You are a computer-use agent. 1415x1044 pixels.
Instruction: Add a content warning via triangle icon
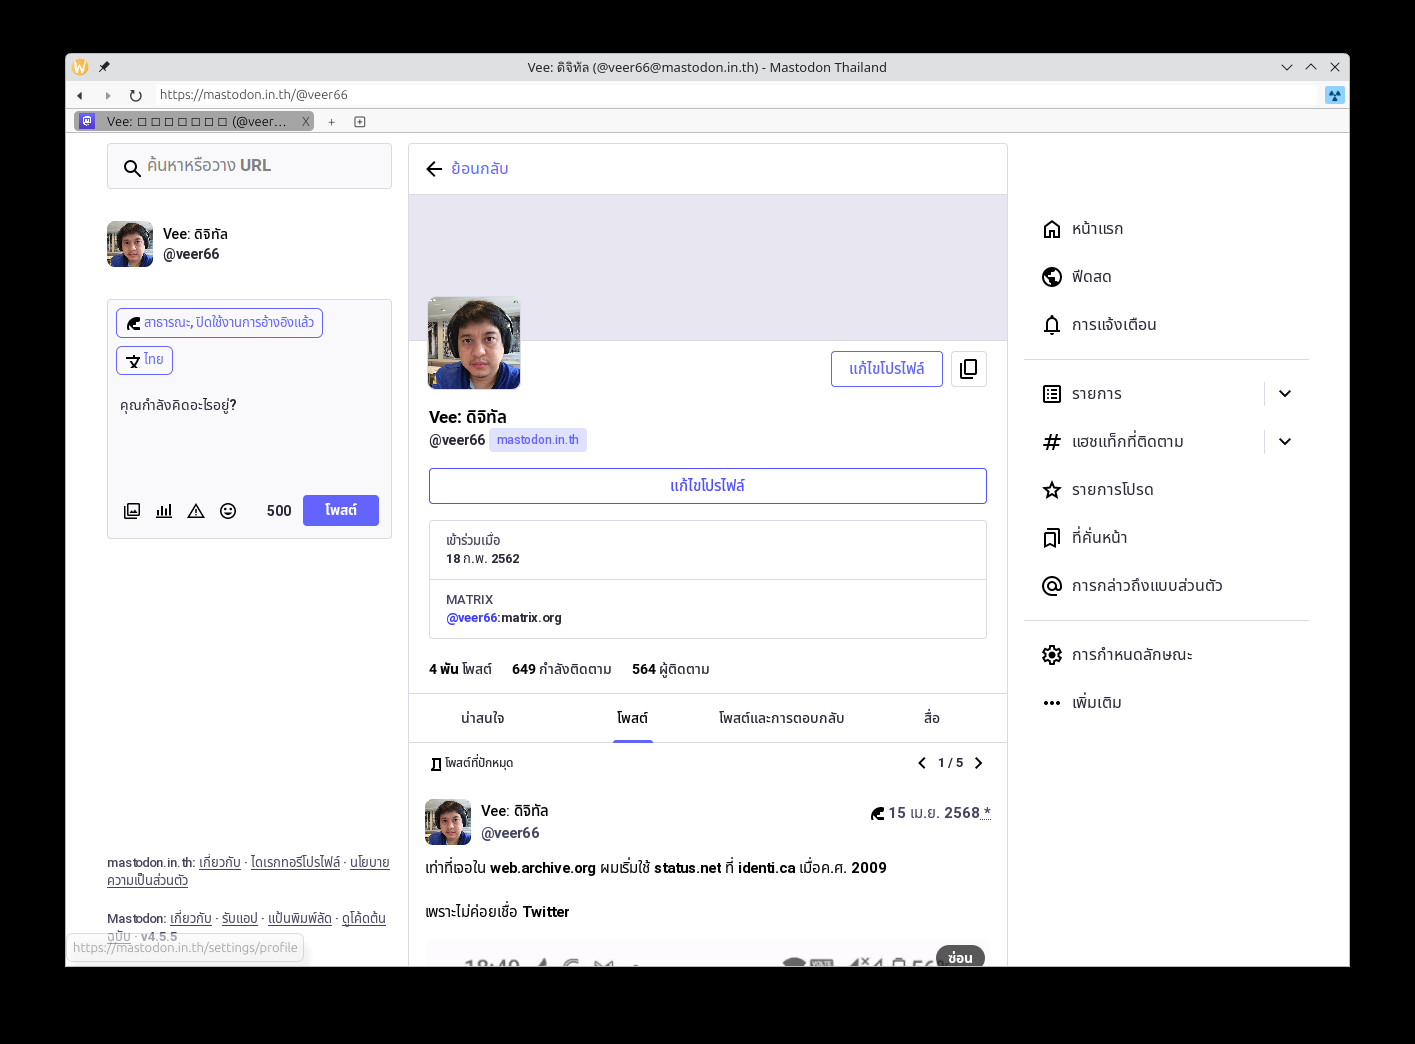point(196,511)
